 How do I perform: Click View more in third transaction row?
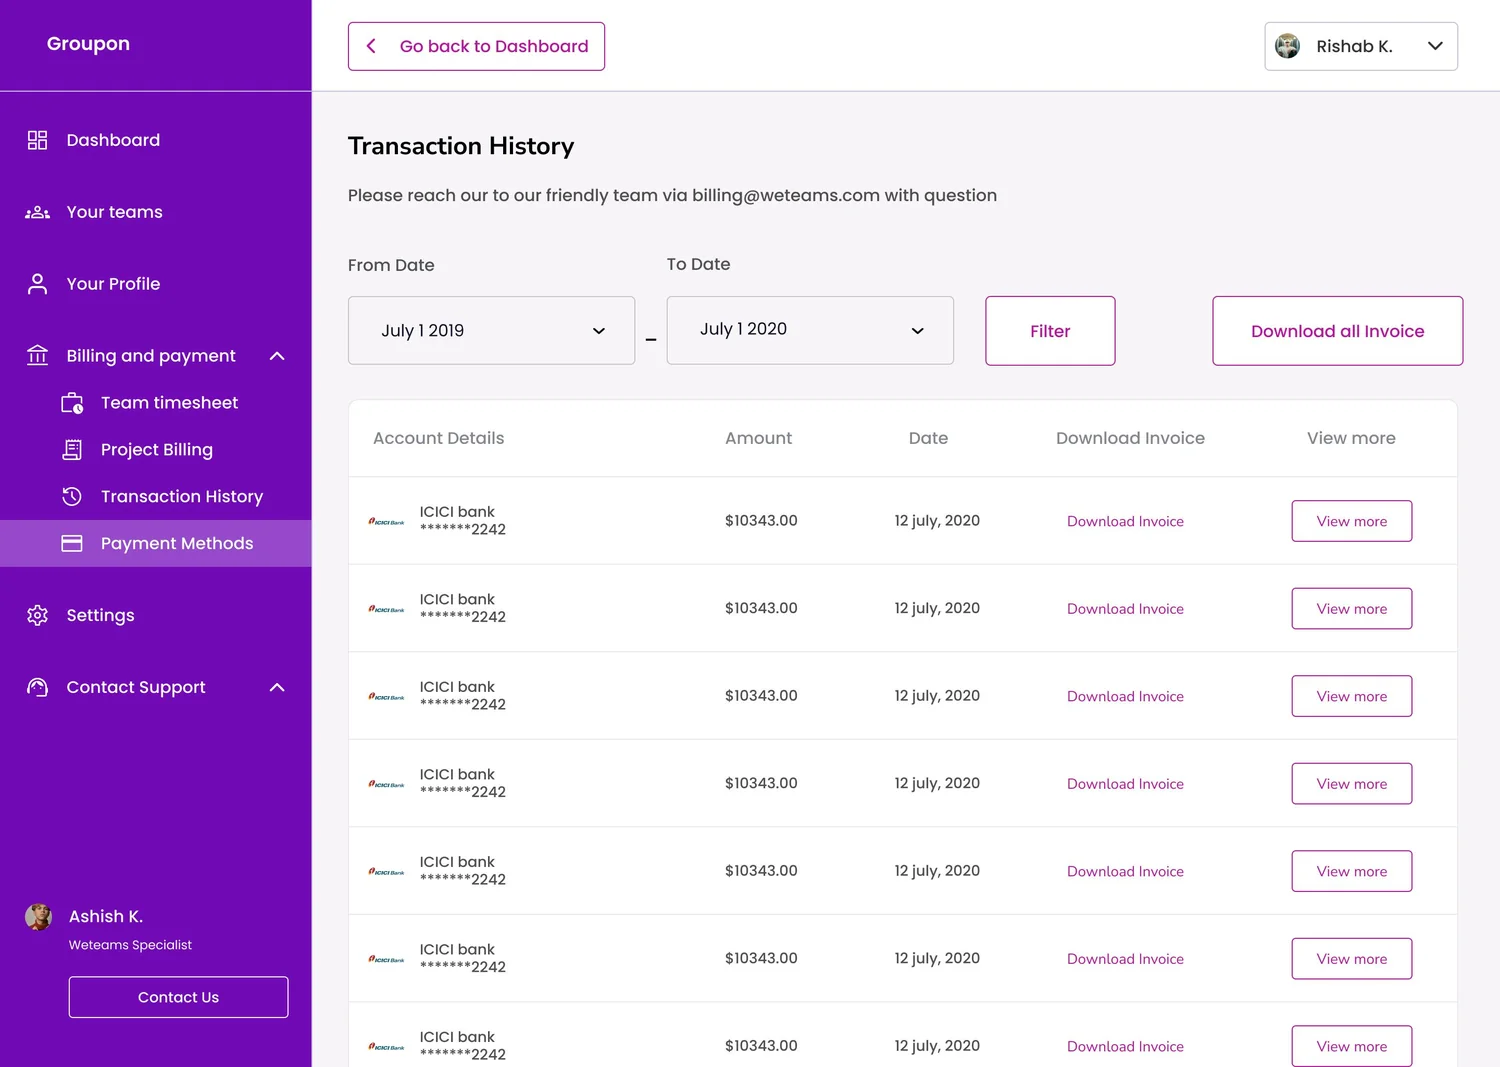pos(1351,696)
